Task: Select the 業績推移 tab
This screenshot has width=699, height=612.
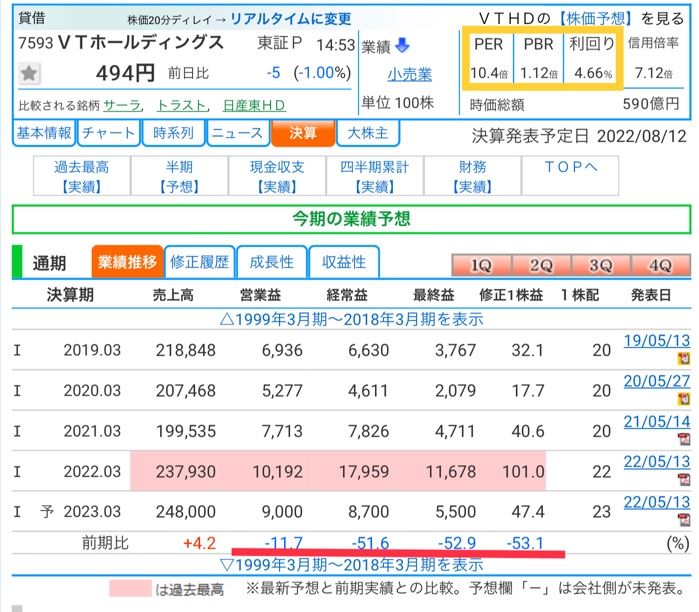Action: [x=127, y=262]
